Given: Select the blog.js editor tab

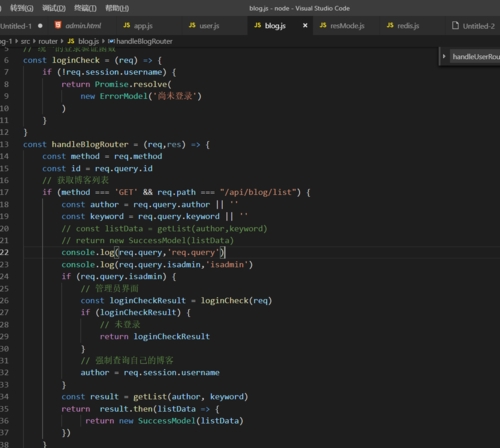Looking at the screenshot, I should tap(275, 26).
